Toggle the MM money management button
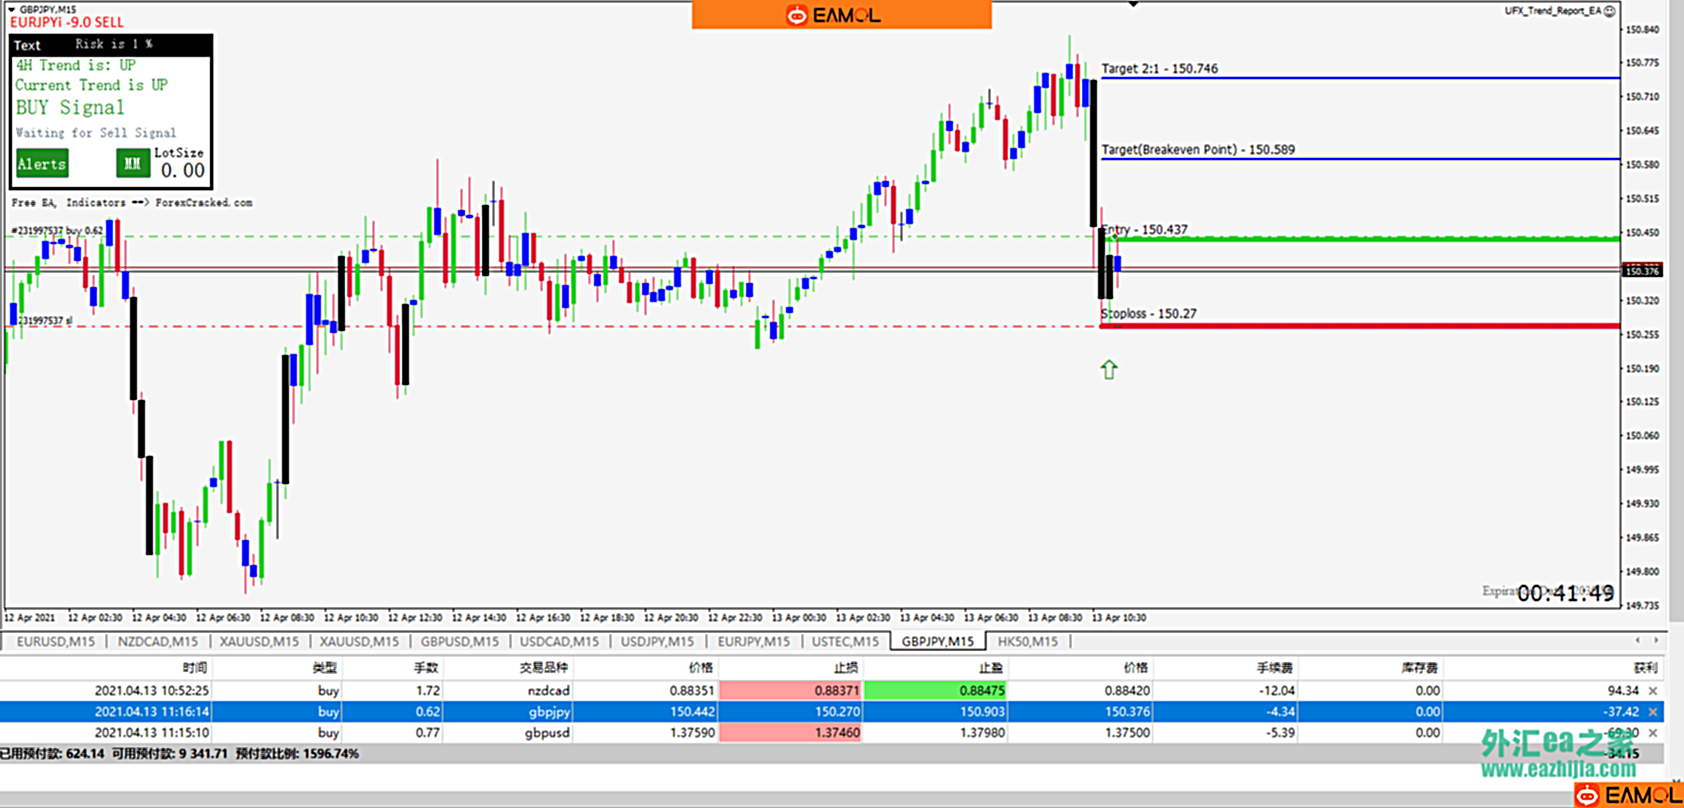Viewport: 1684px width, 808px height. click(132, 164)
